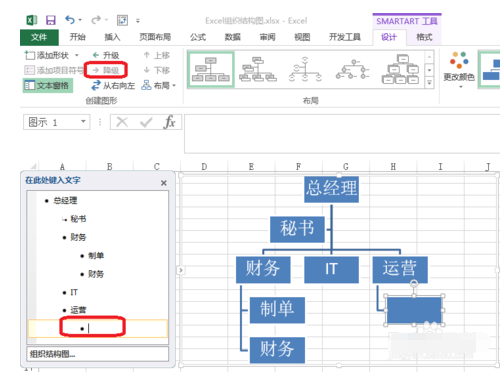Open the name box dropdown showing 图示 1
Viewport: 502px width, 372px height.
tap(83, 122)
